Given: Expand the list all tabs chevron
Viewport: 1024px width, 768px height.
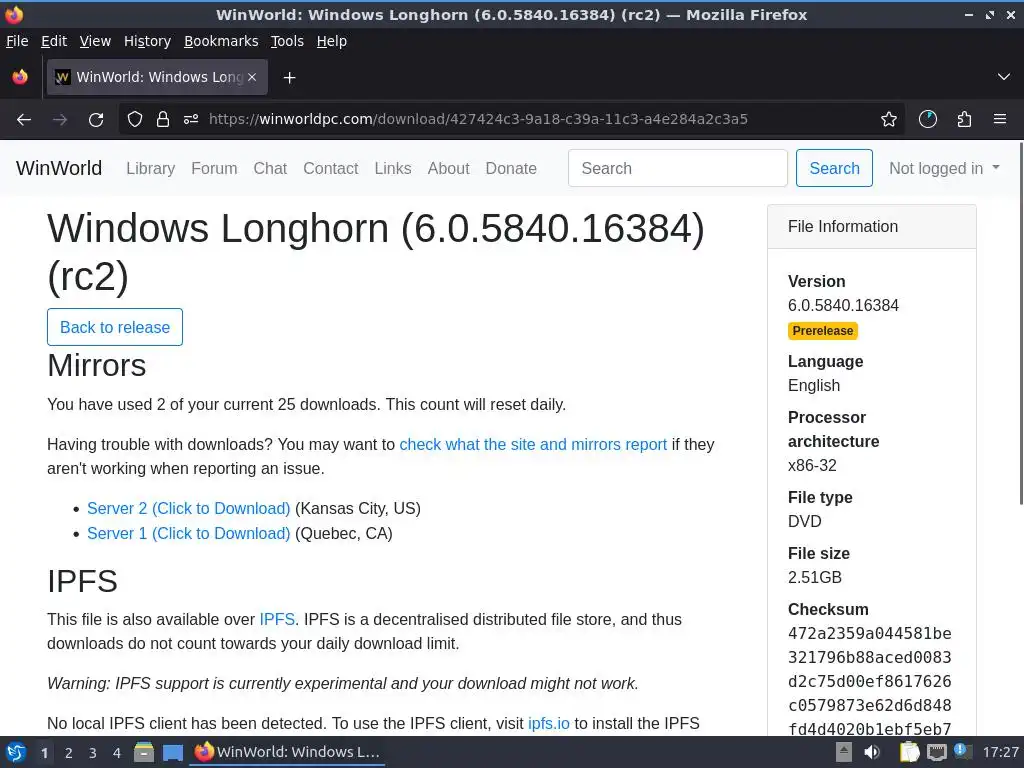Looking at the screenshot, I should [x=1004, y=77].
